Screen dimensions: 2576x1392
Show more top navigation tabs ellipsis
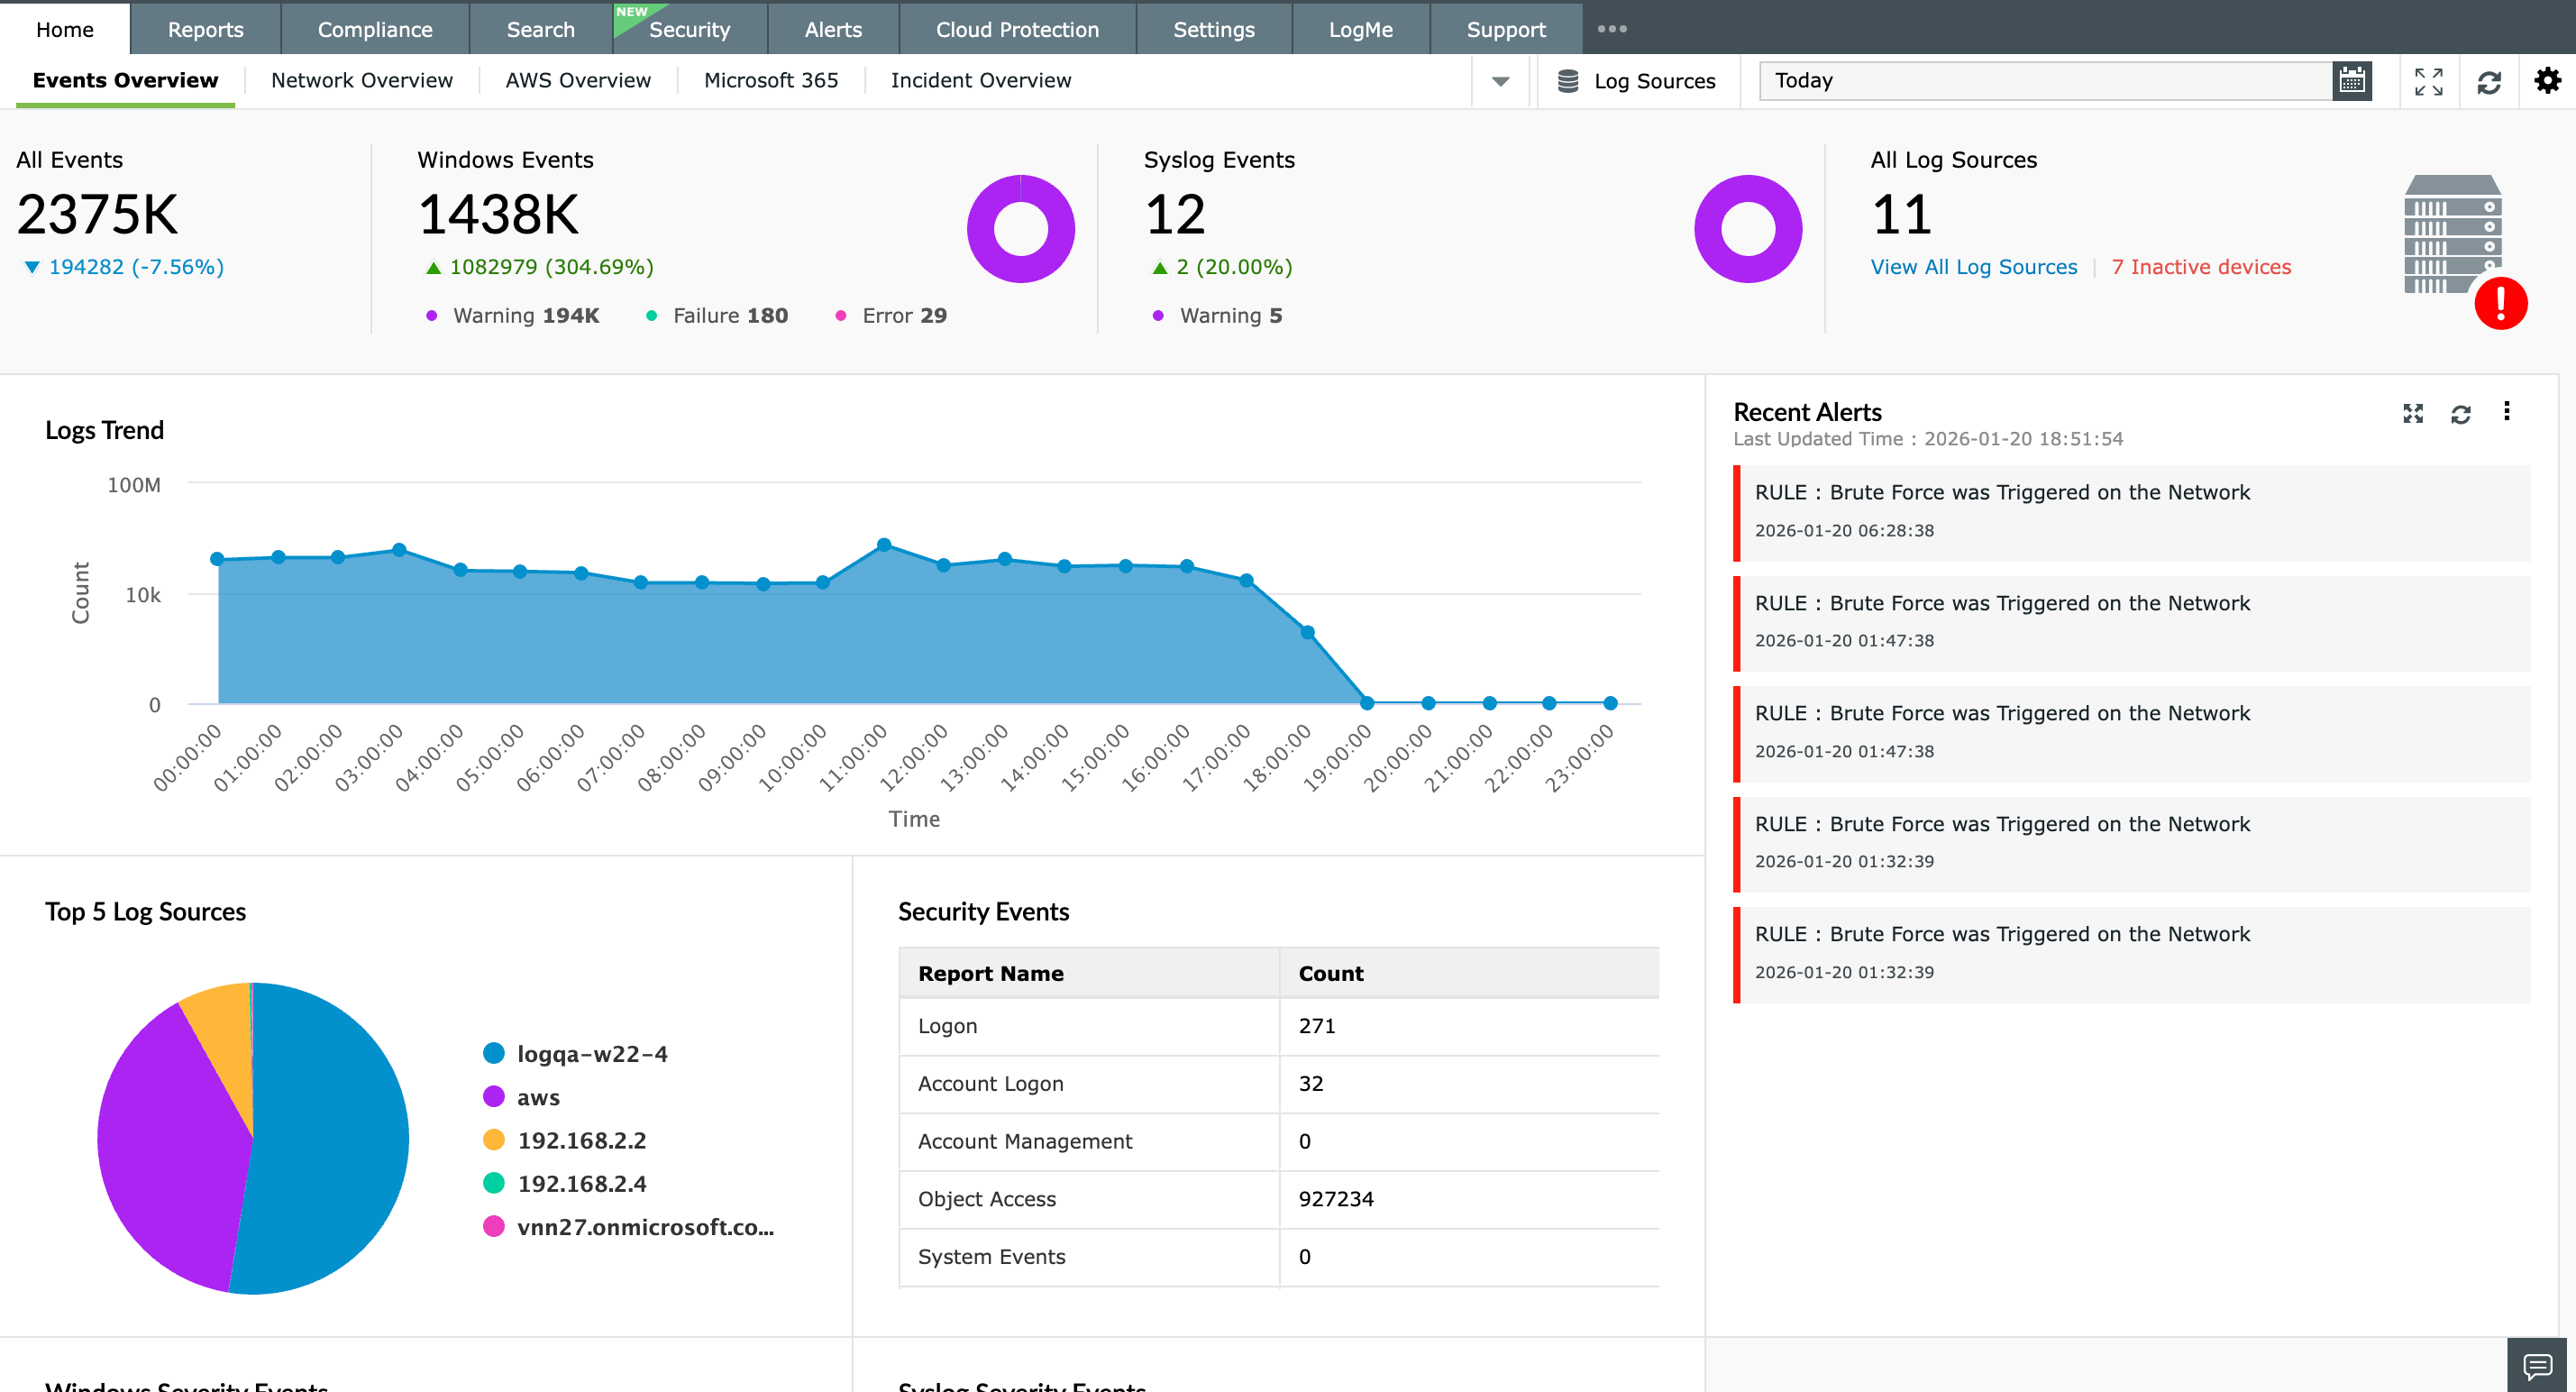(1612, 29)
